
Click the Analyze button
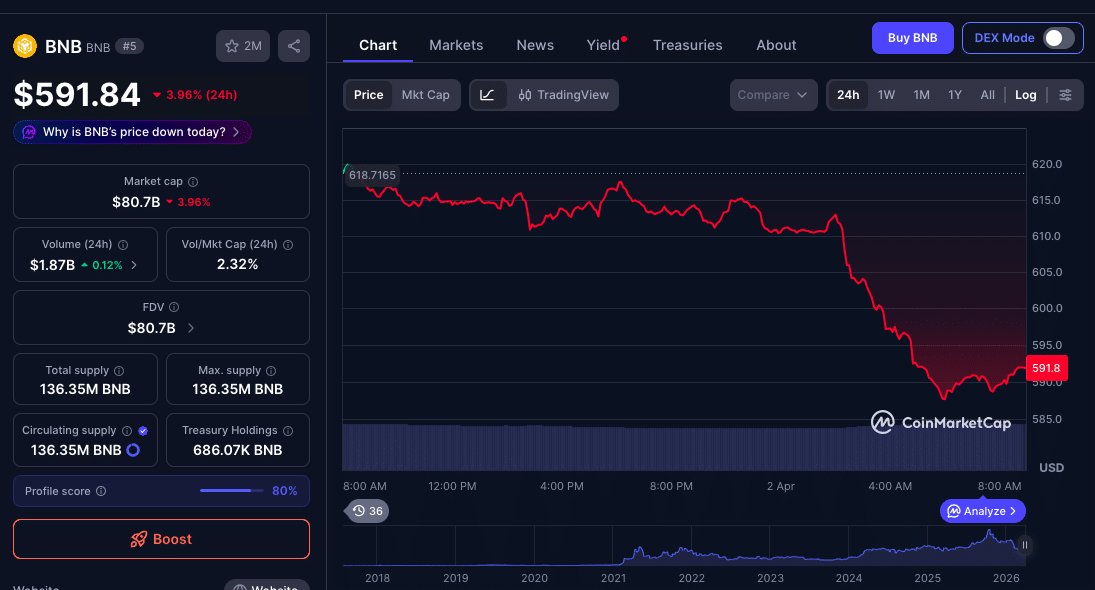click(x=983, y=511)
